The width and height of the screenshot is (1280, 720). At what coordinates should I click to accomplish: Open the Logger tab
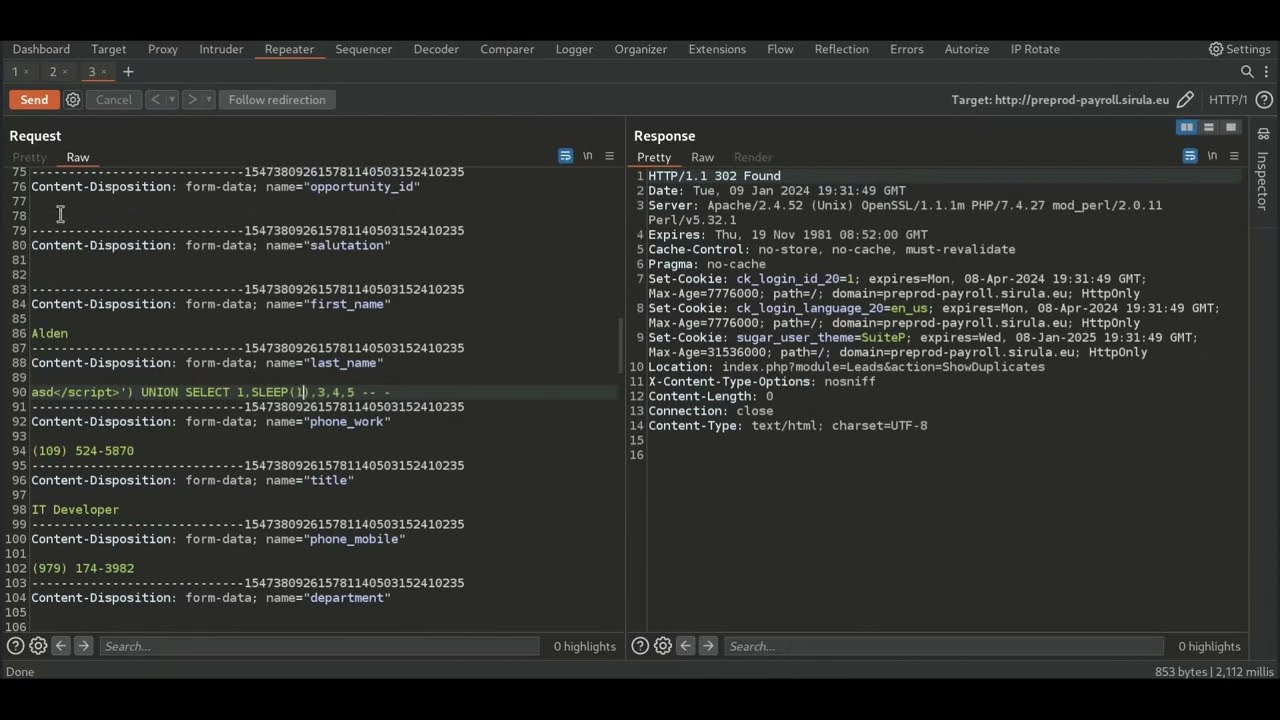tap(574, 49)
